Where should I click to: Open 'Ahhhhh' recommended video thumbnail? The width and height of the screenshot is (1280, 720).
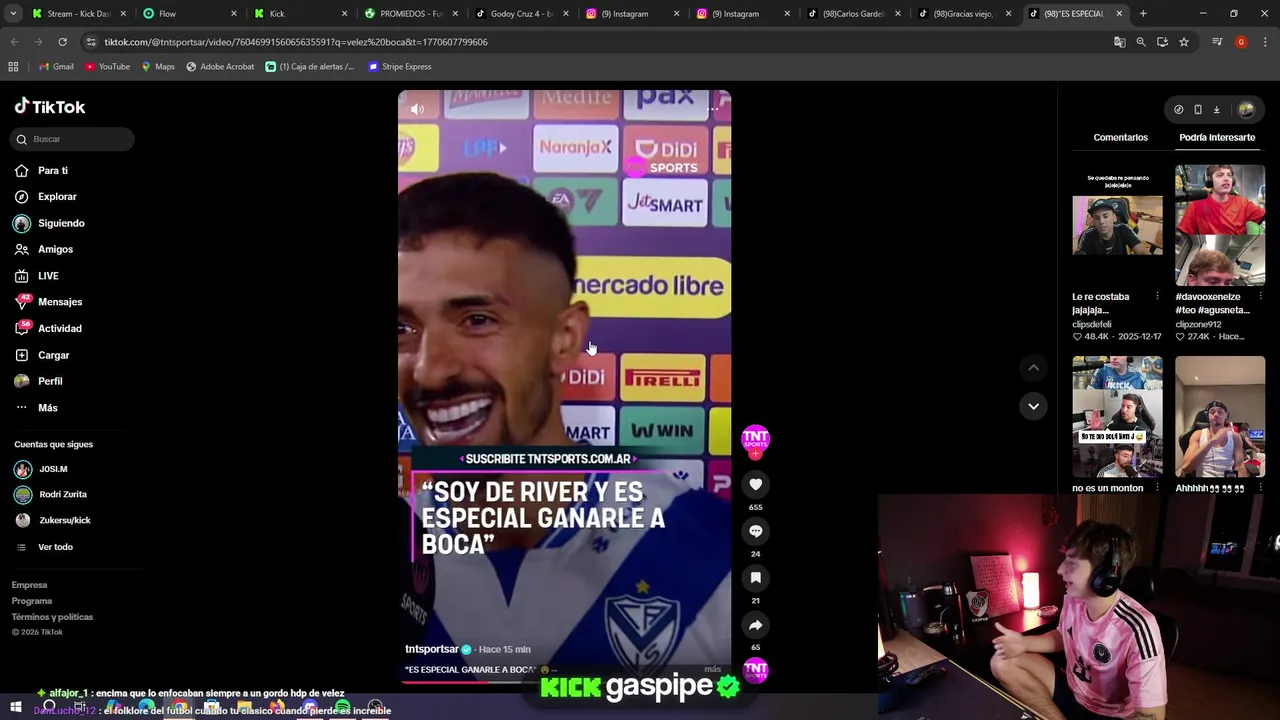point(1219,416)
